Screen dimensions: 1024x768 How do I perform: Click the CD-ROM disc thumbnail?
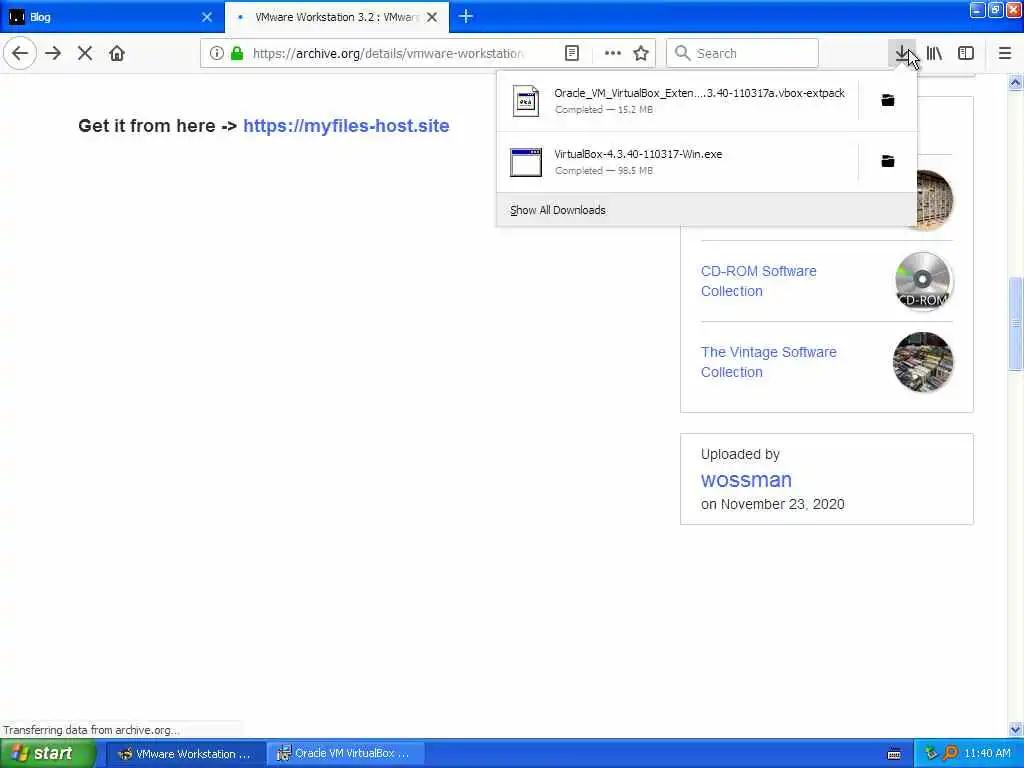923,281
